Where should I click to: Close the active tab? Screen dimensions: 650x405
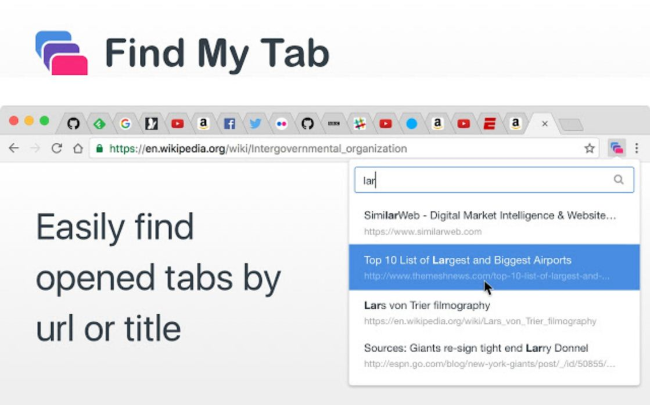click(x=544, y=124)
